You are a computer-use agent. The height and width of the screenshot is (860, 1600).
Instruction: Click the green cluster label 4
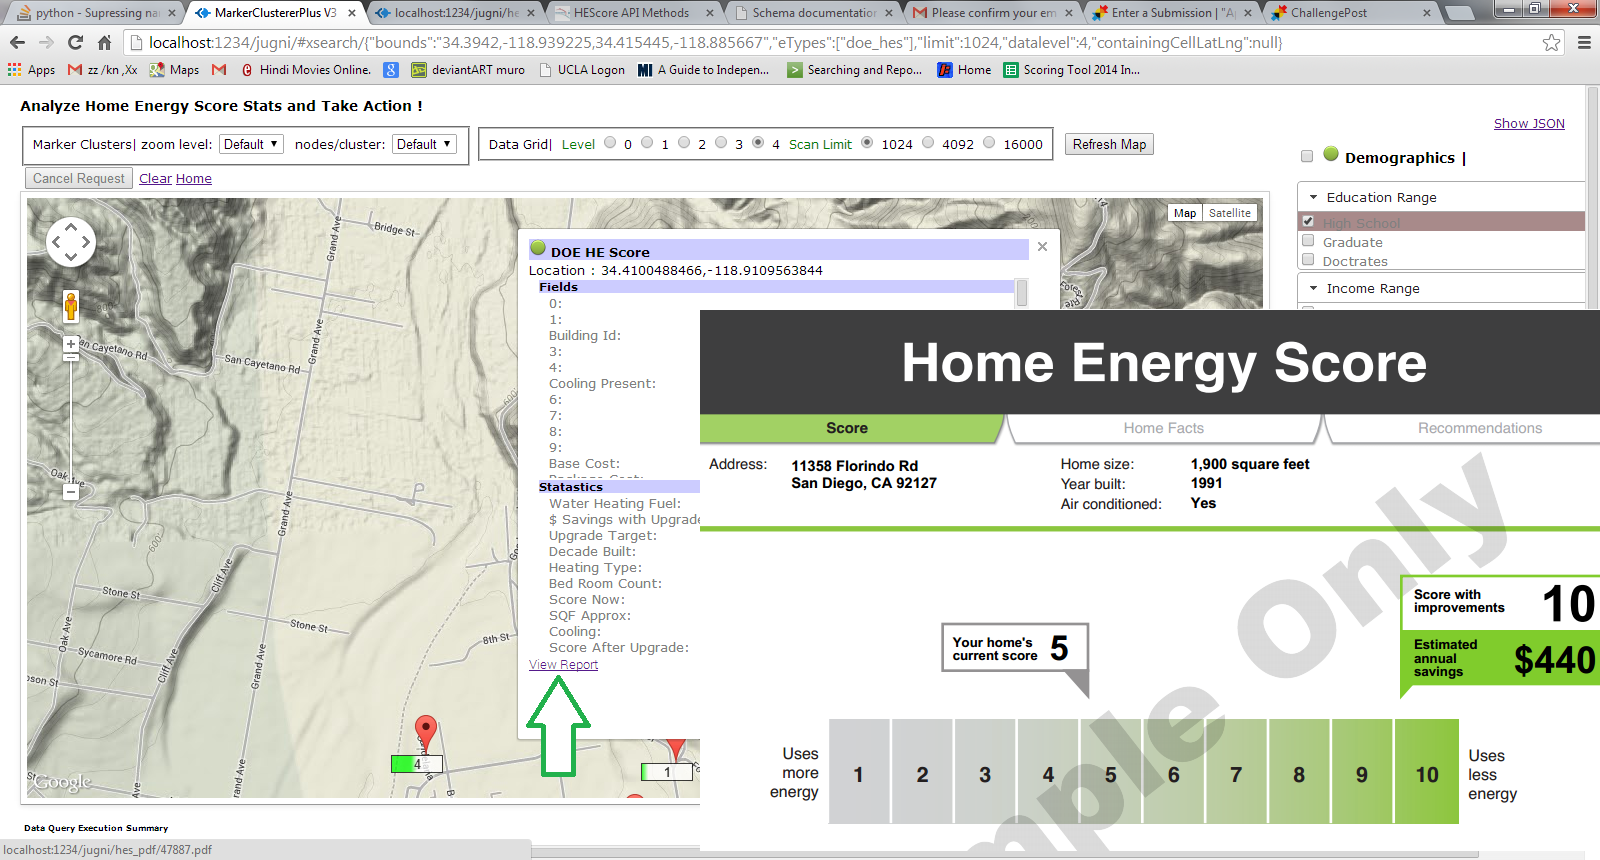pyautogui.click(x=416, y=764)
